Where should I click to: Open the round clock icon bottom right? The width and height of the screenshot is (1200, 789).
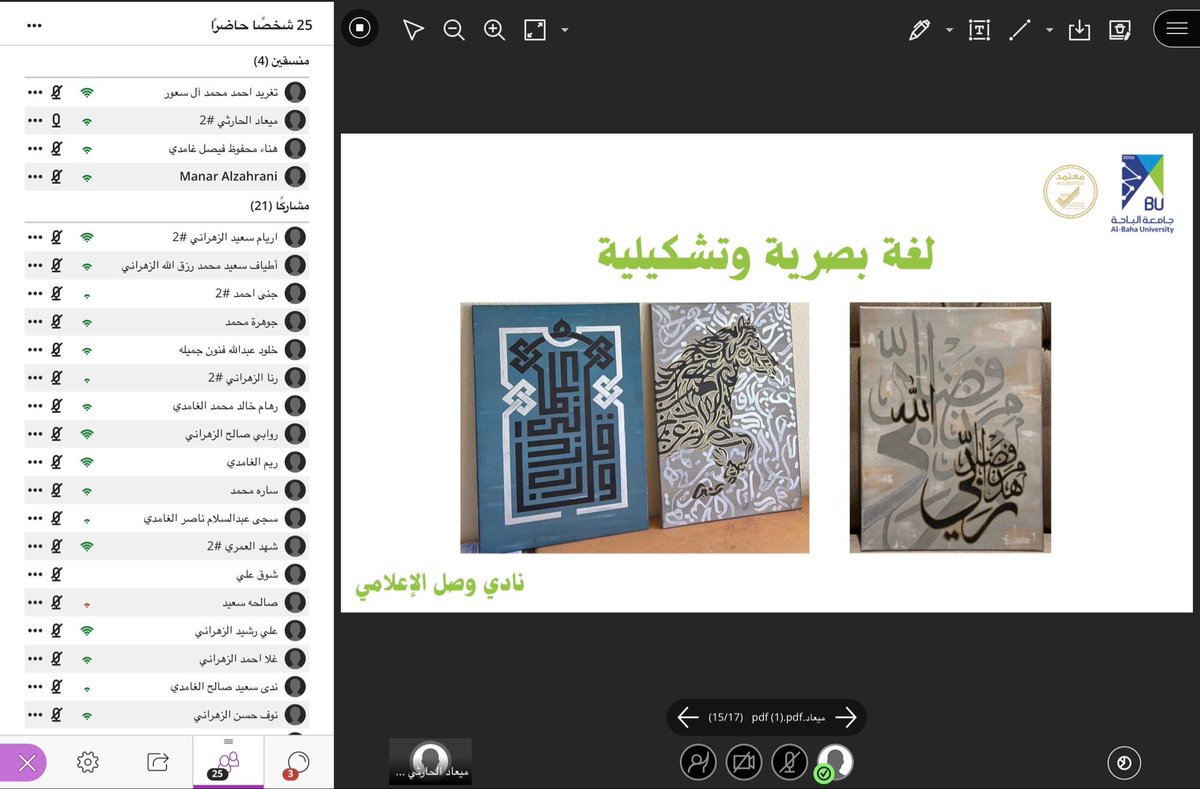pyautogui.click(x=1124, y=763)
